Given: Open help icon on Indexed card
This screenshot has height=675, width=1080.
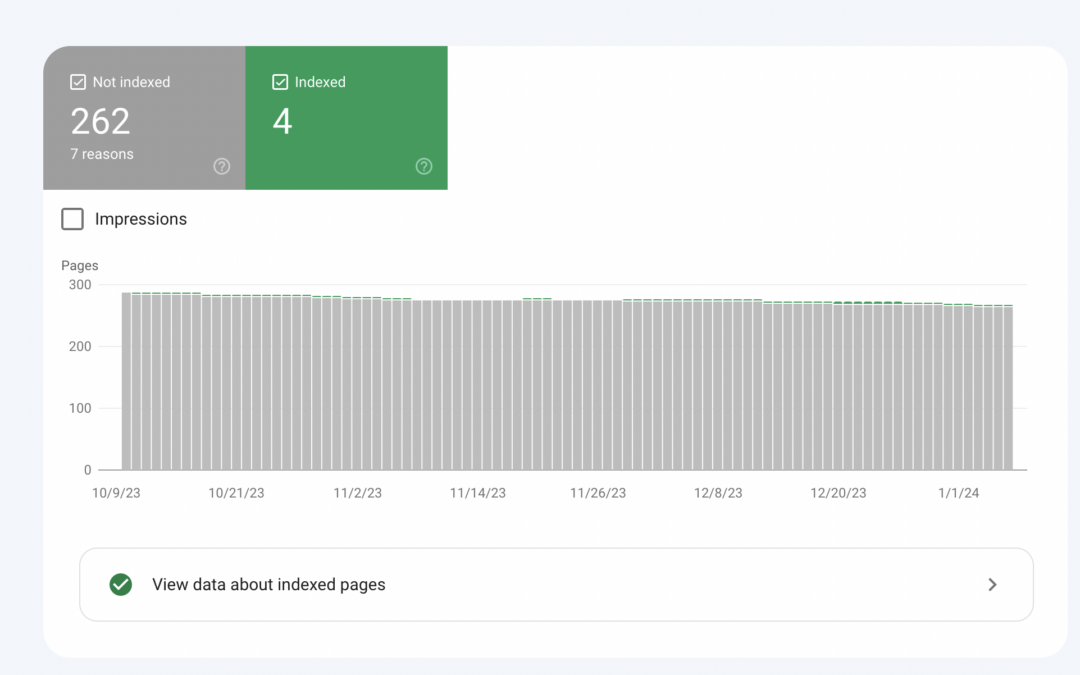Looking at the screenshot, I should click(x=424, y=166).
